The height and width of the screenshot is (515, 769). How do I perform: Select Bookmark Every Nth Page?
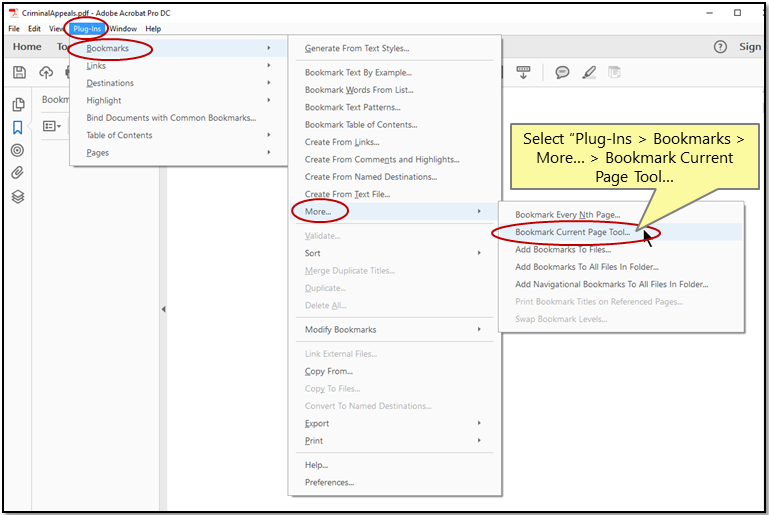pyautogui.click(x=567, y=215)
